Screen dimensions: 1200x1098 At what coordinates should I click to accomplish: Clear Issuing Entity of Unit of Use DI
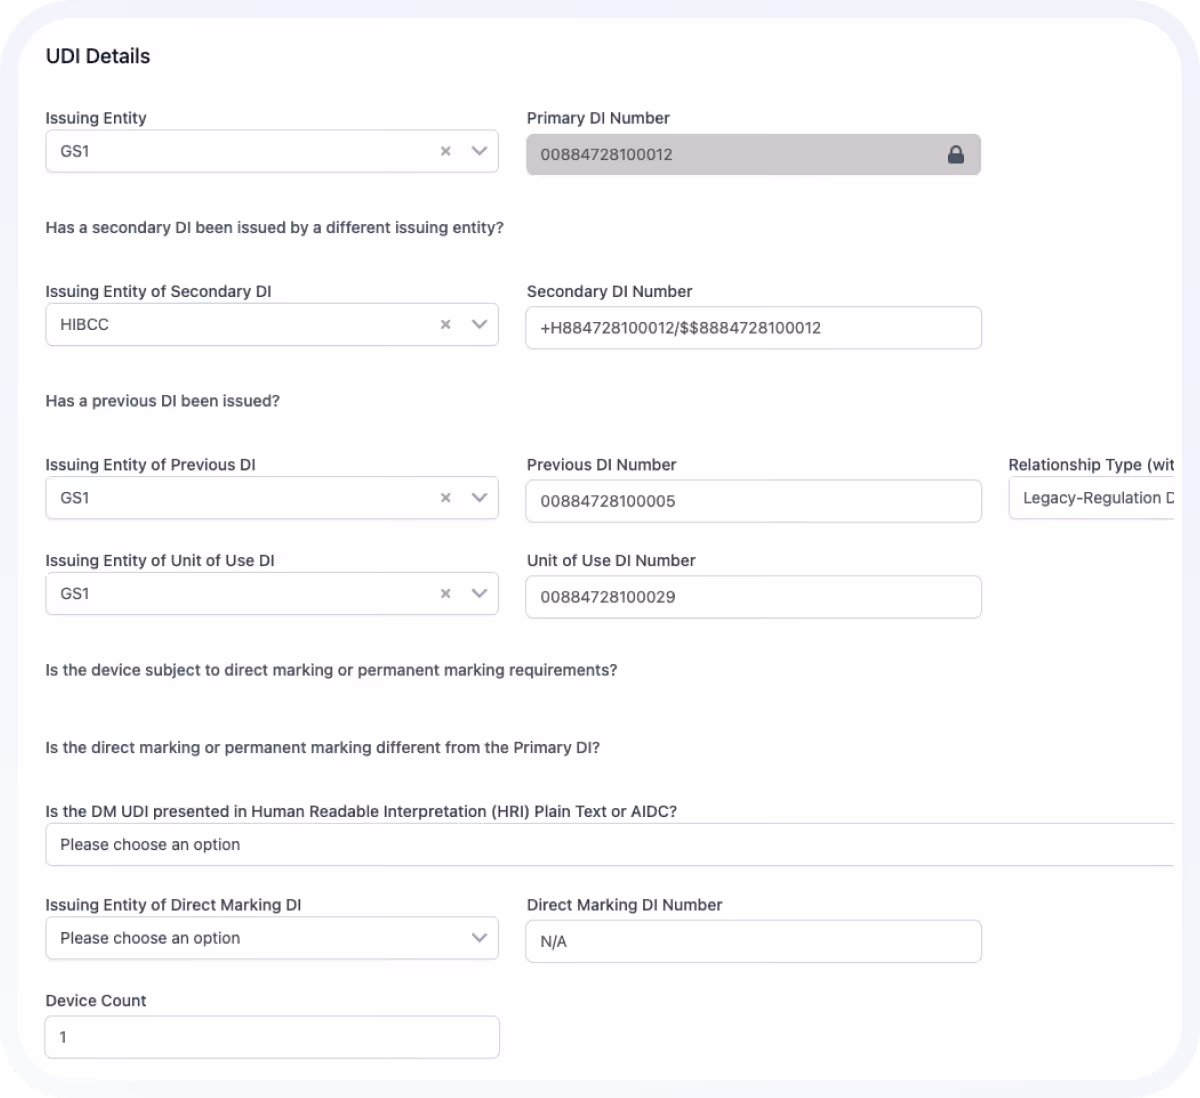(x=446, y=594)
